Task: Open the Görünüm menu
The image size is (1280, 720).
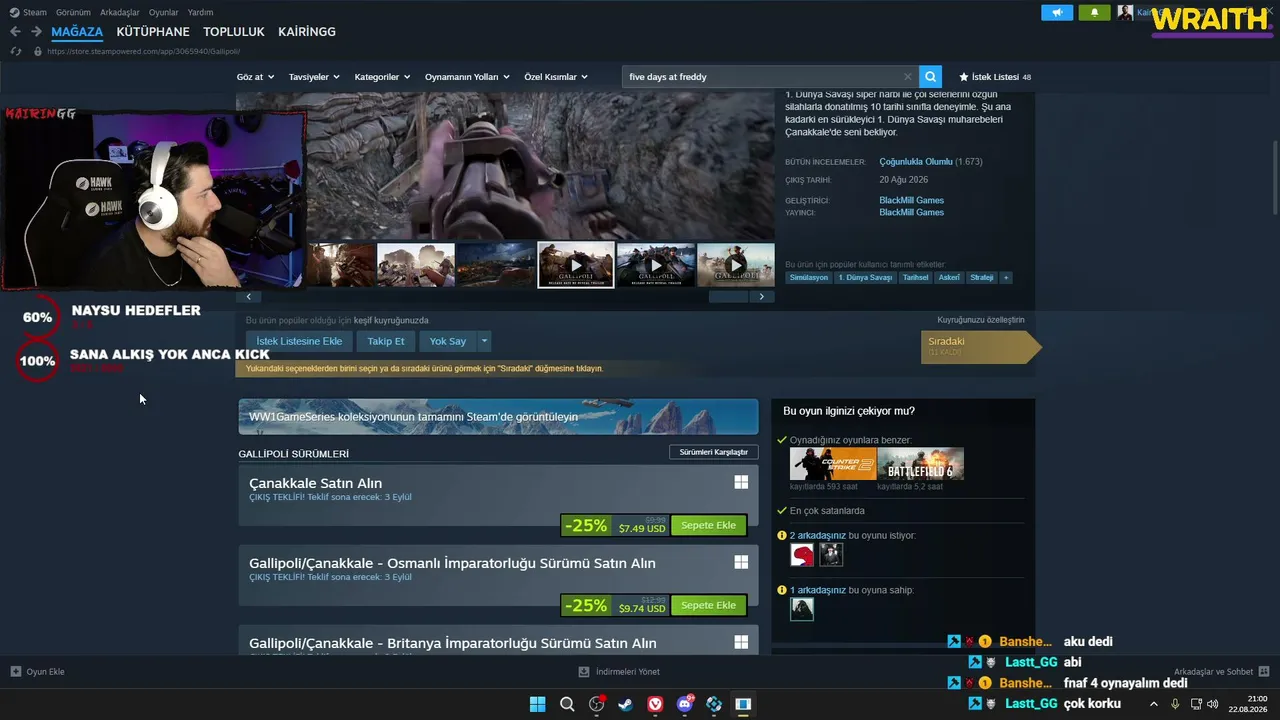Action: [73, 12]
